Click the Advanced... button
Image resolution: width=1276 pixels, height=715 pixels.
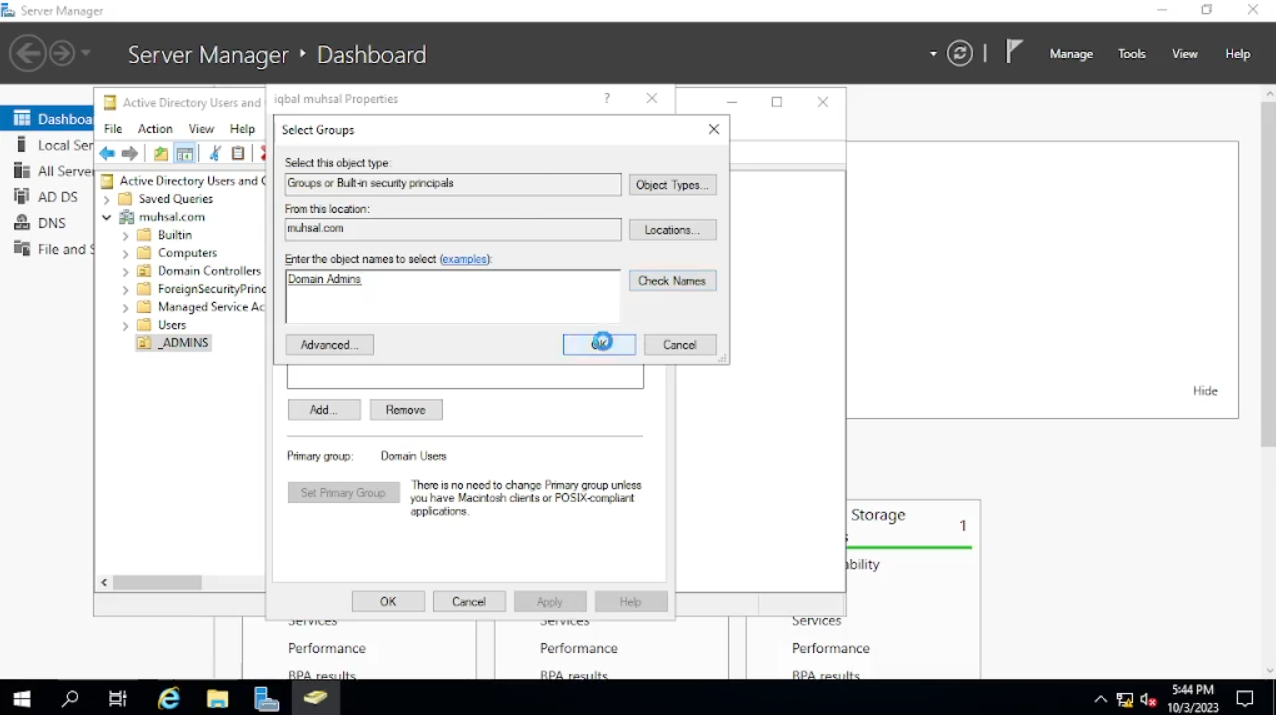pos(329,345)
